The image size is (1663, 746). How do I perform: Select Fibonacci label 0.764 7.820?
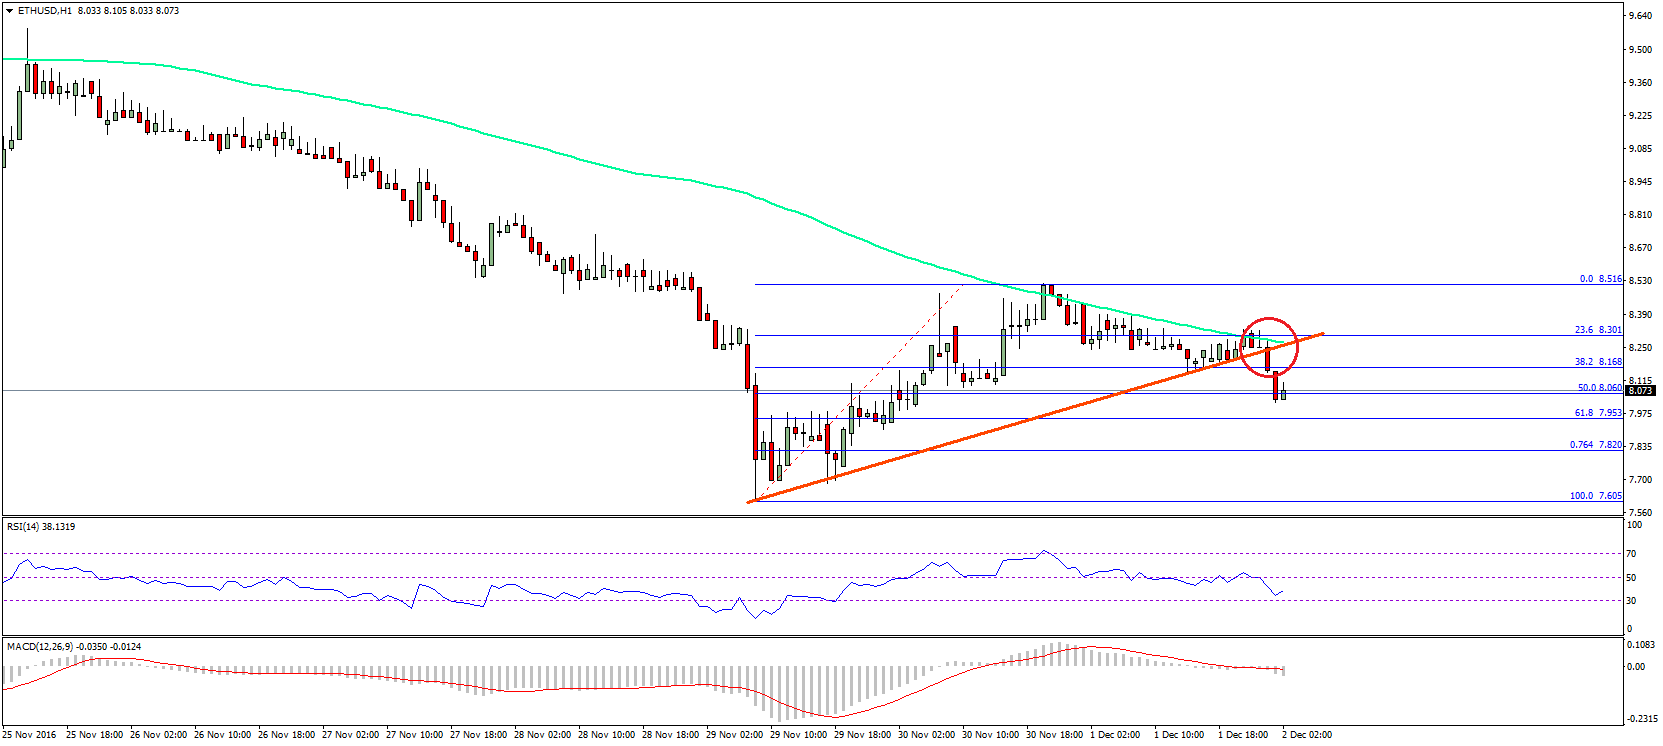(x=1596, y=444)
